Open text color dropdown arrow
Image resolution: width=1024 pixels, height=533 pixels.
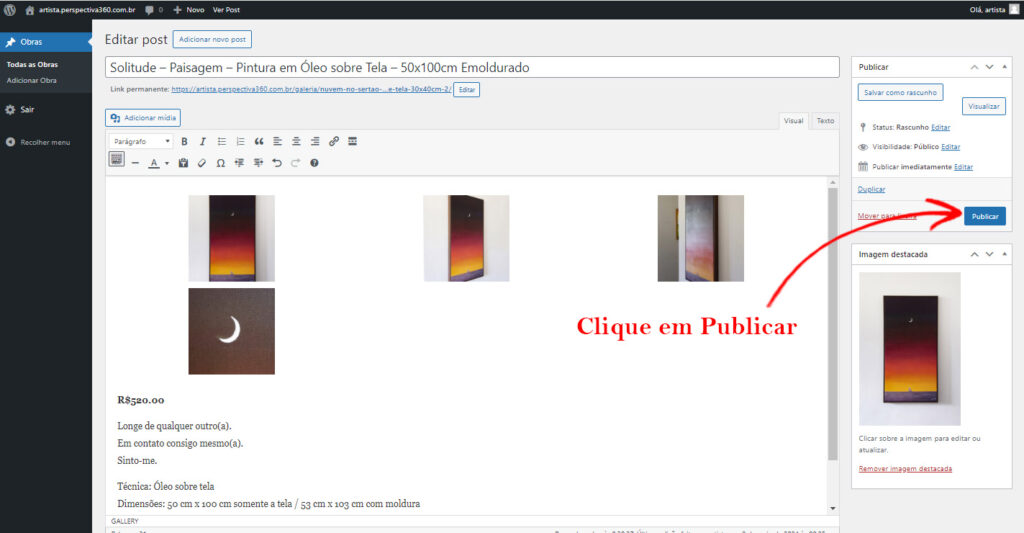167,163
